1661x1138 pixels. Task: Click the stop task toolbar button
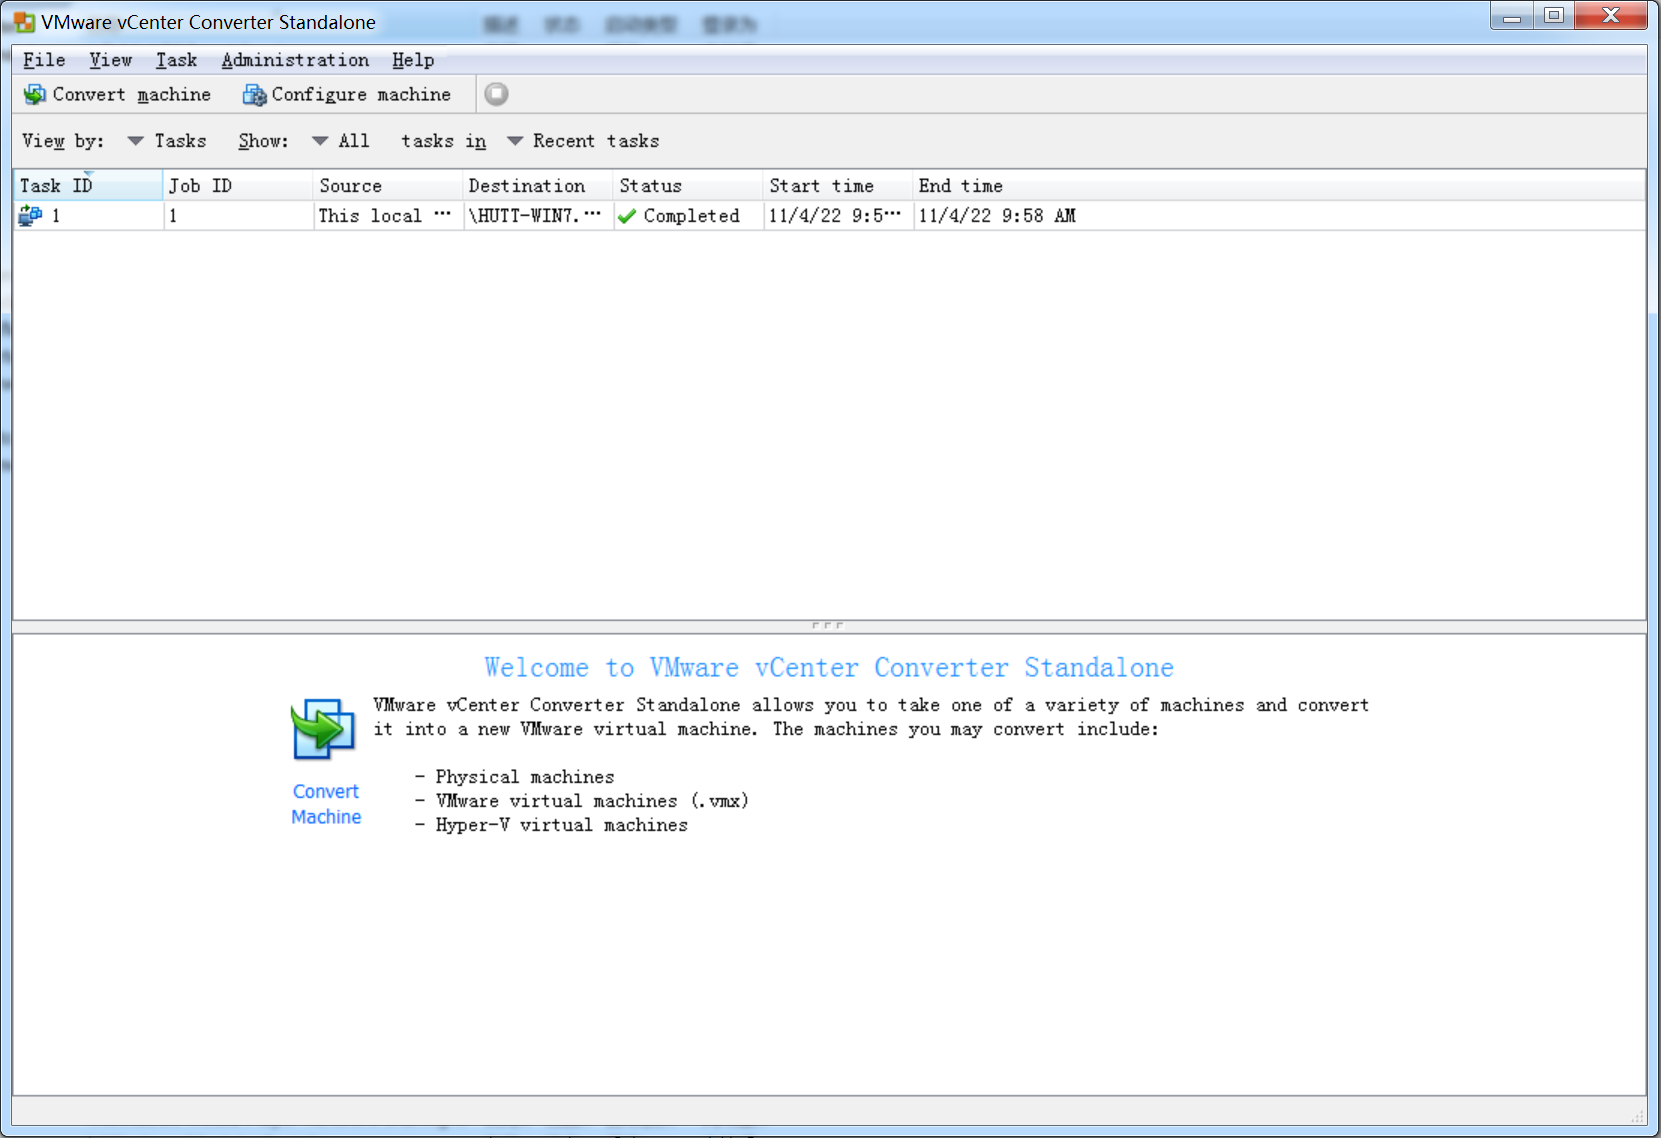coord(496,94)
